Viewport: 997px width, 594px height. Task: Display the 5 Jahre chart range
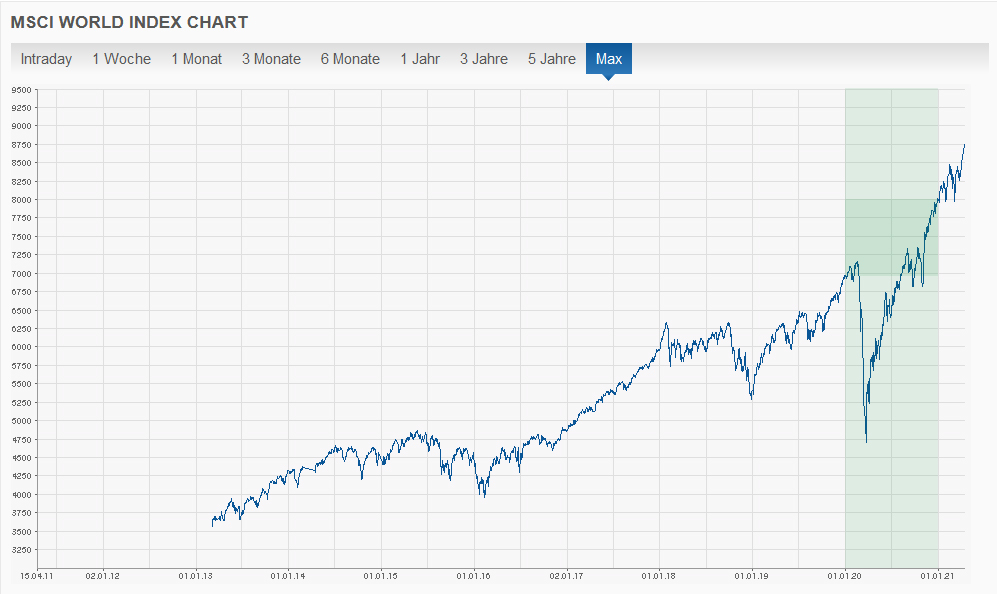(x=552, y=59)
